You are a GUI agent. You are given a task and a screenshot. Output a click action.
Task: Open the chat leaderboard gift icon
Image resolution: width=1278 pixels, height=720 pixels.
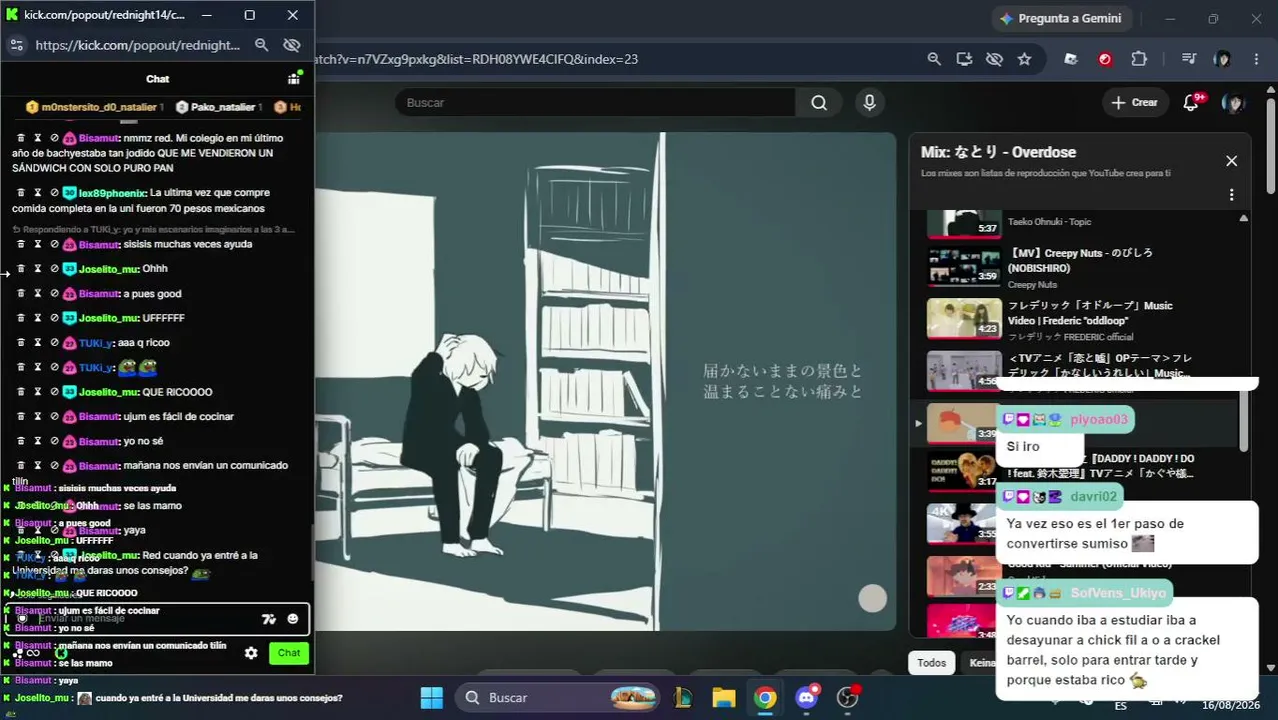tap(294, 79)
